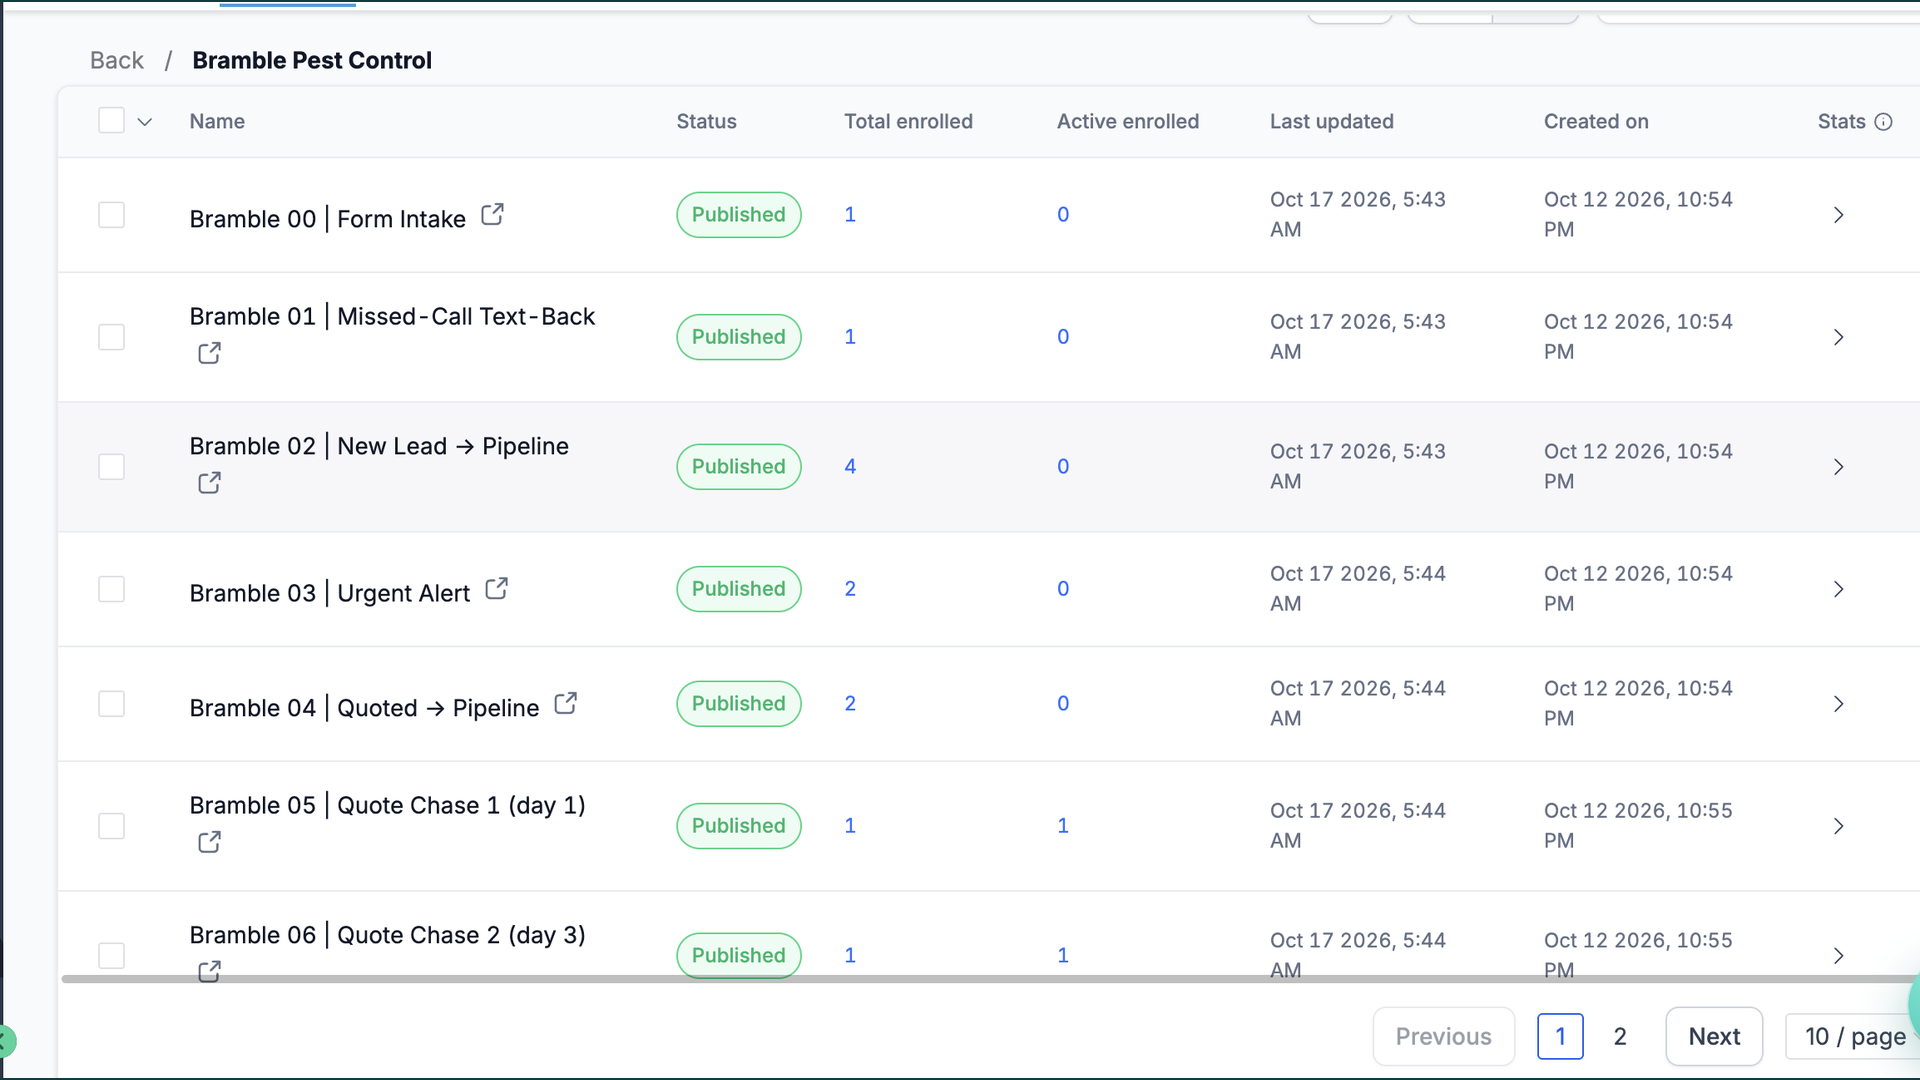Open Bramble 01 Missed-Call Text-Back external link icon

209,353
